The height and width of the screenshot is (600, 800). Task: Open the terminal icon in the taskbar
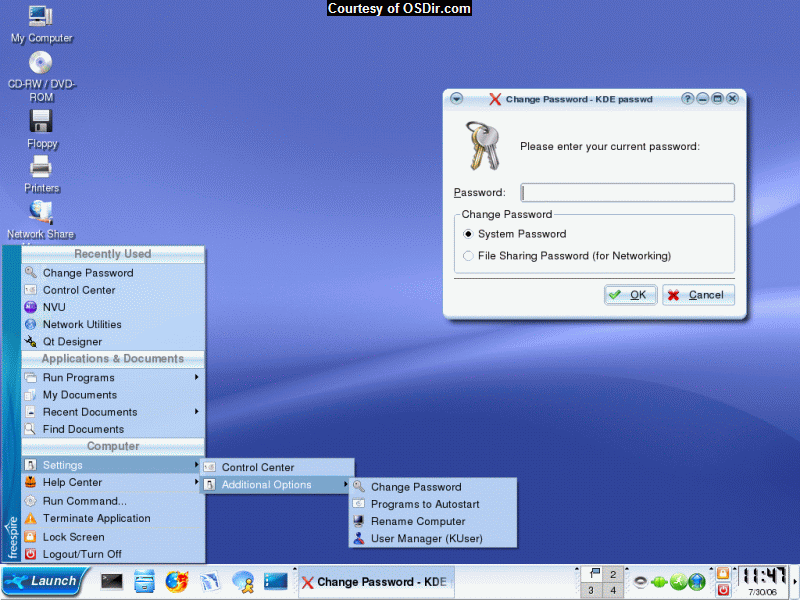coord(111,581)
